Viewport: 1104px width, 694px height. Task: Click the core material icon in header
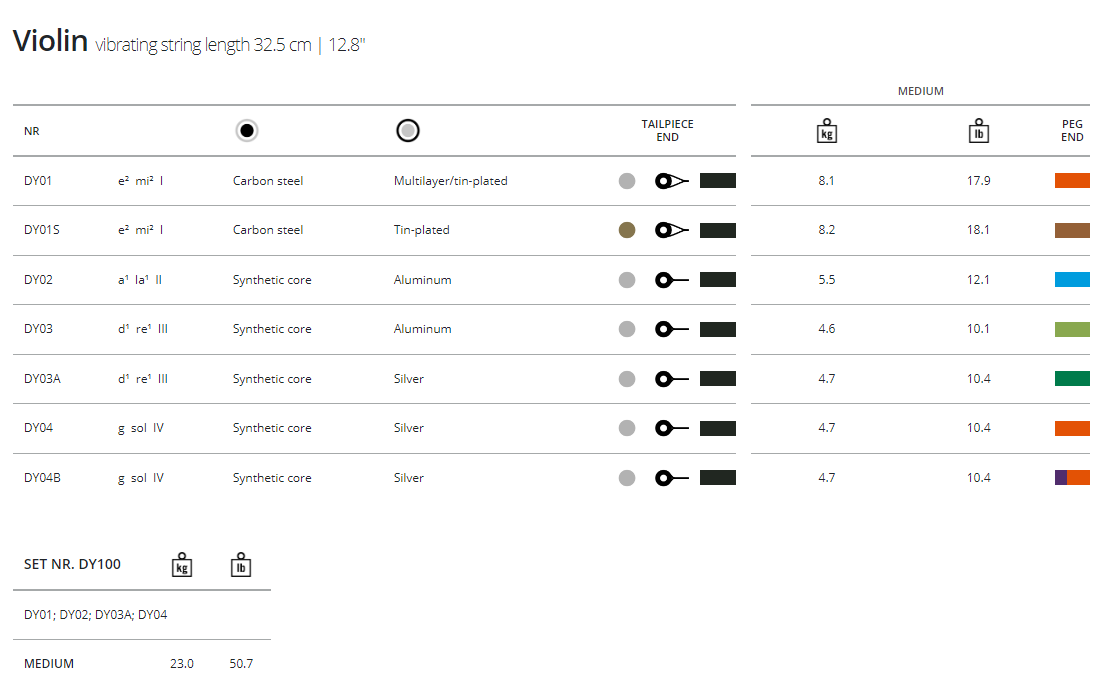247,131
